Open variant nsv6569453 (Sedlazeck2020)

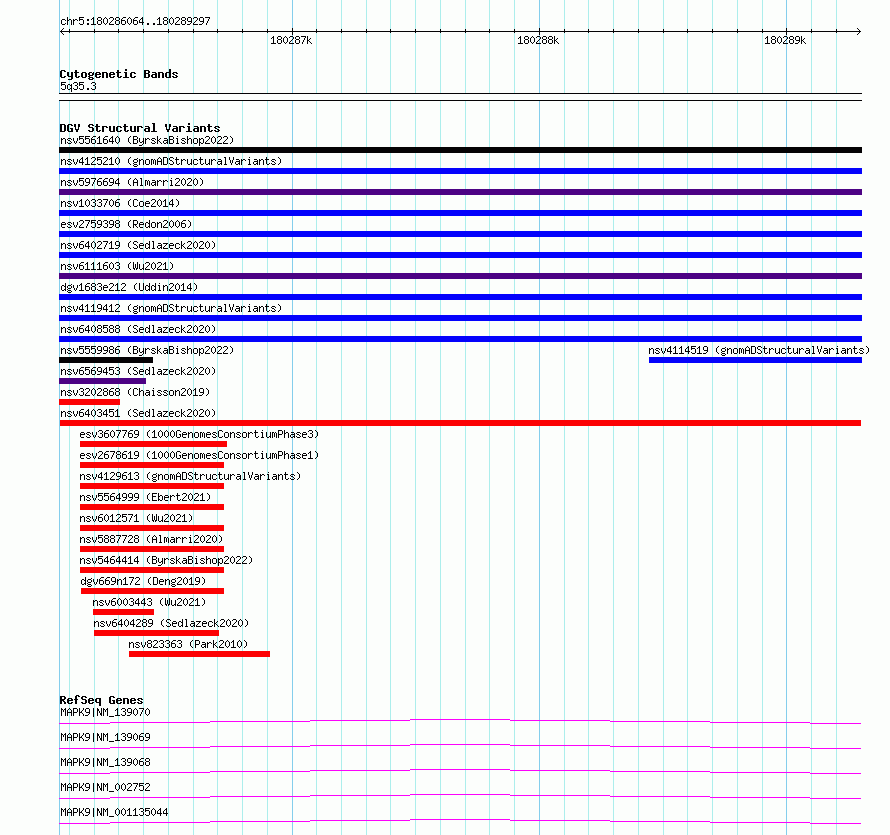(138, 371)
